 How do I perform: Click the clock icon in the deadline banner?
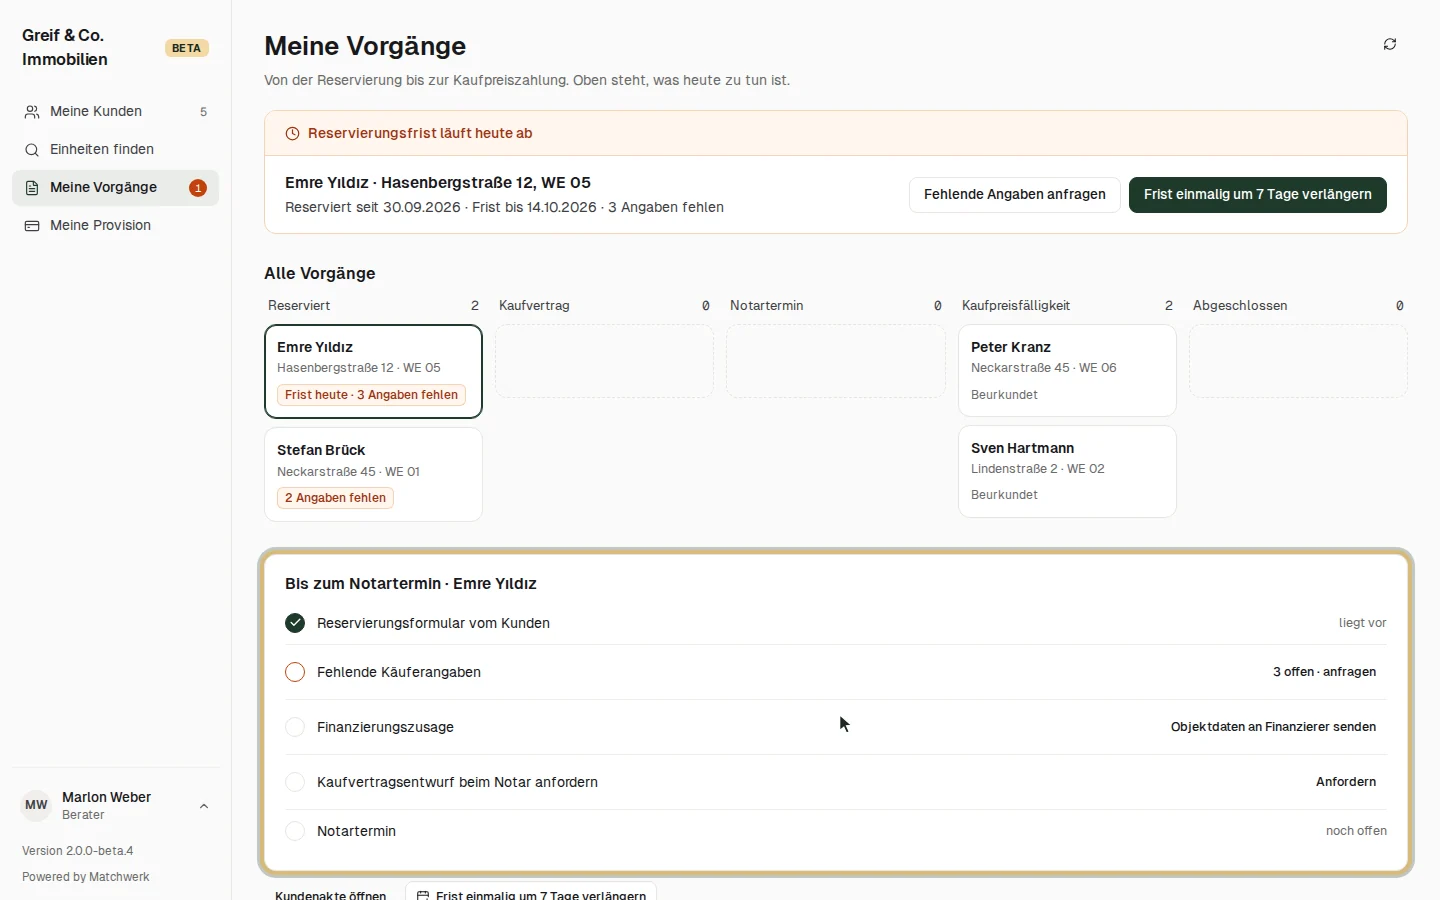(x=293, y=134)
